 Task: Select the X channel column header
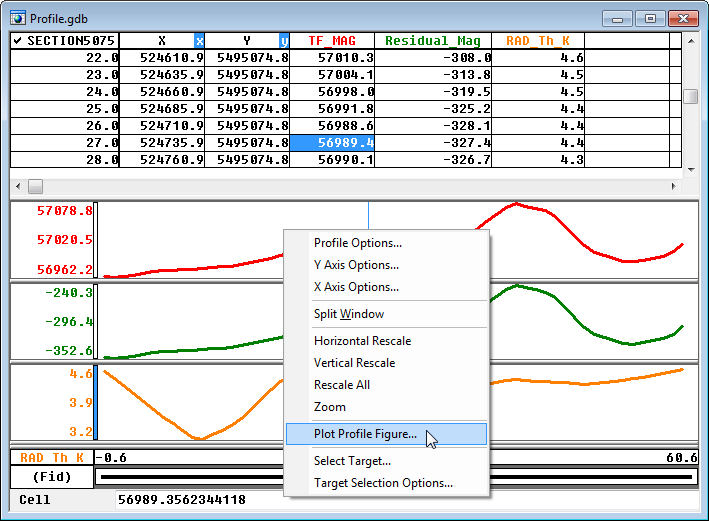[162, 41]
